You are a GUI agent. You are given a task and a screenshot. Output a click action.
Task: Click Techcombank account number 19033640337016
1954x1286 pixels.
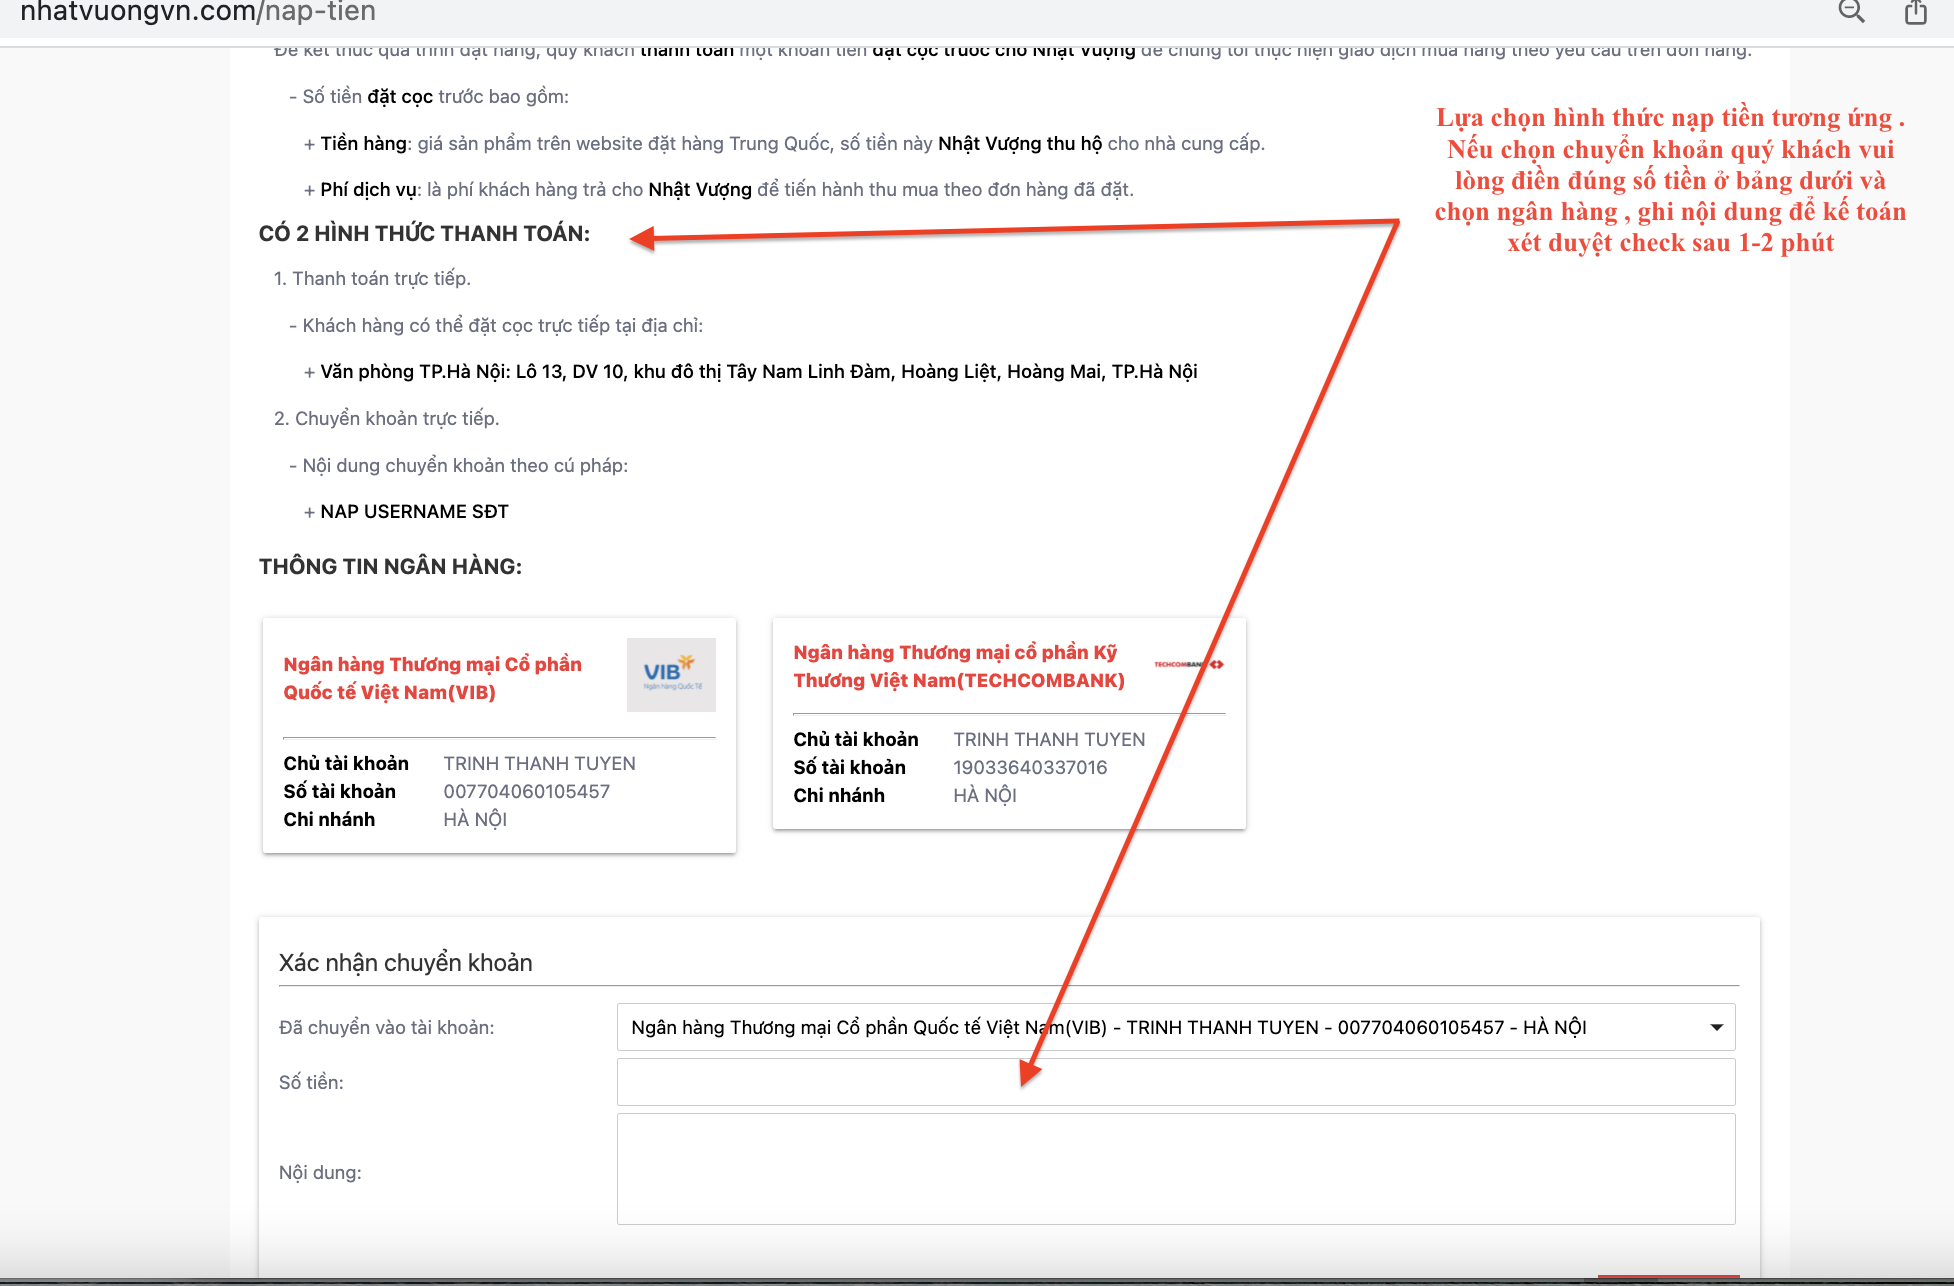[x=1030, y=767]
